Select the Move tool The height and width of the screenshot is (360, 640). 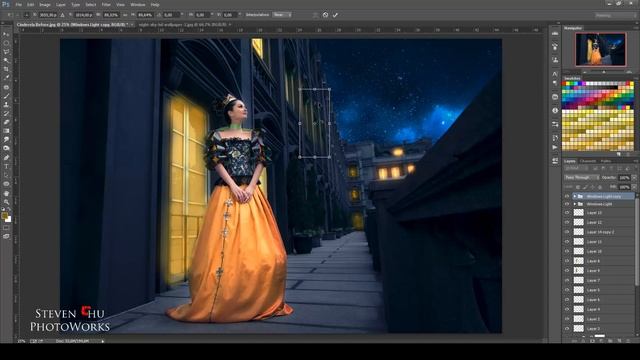point(6,34)
